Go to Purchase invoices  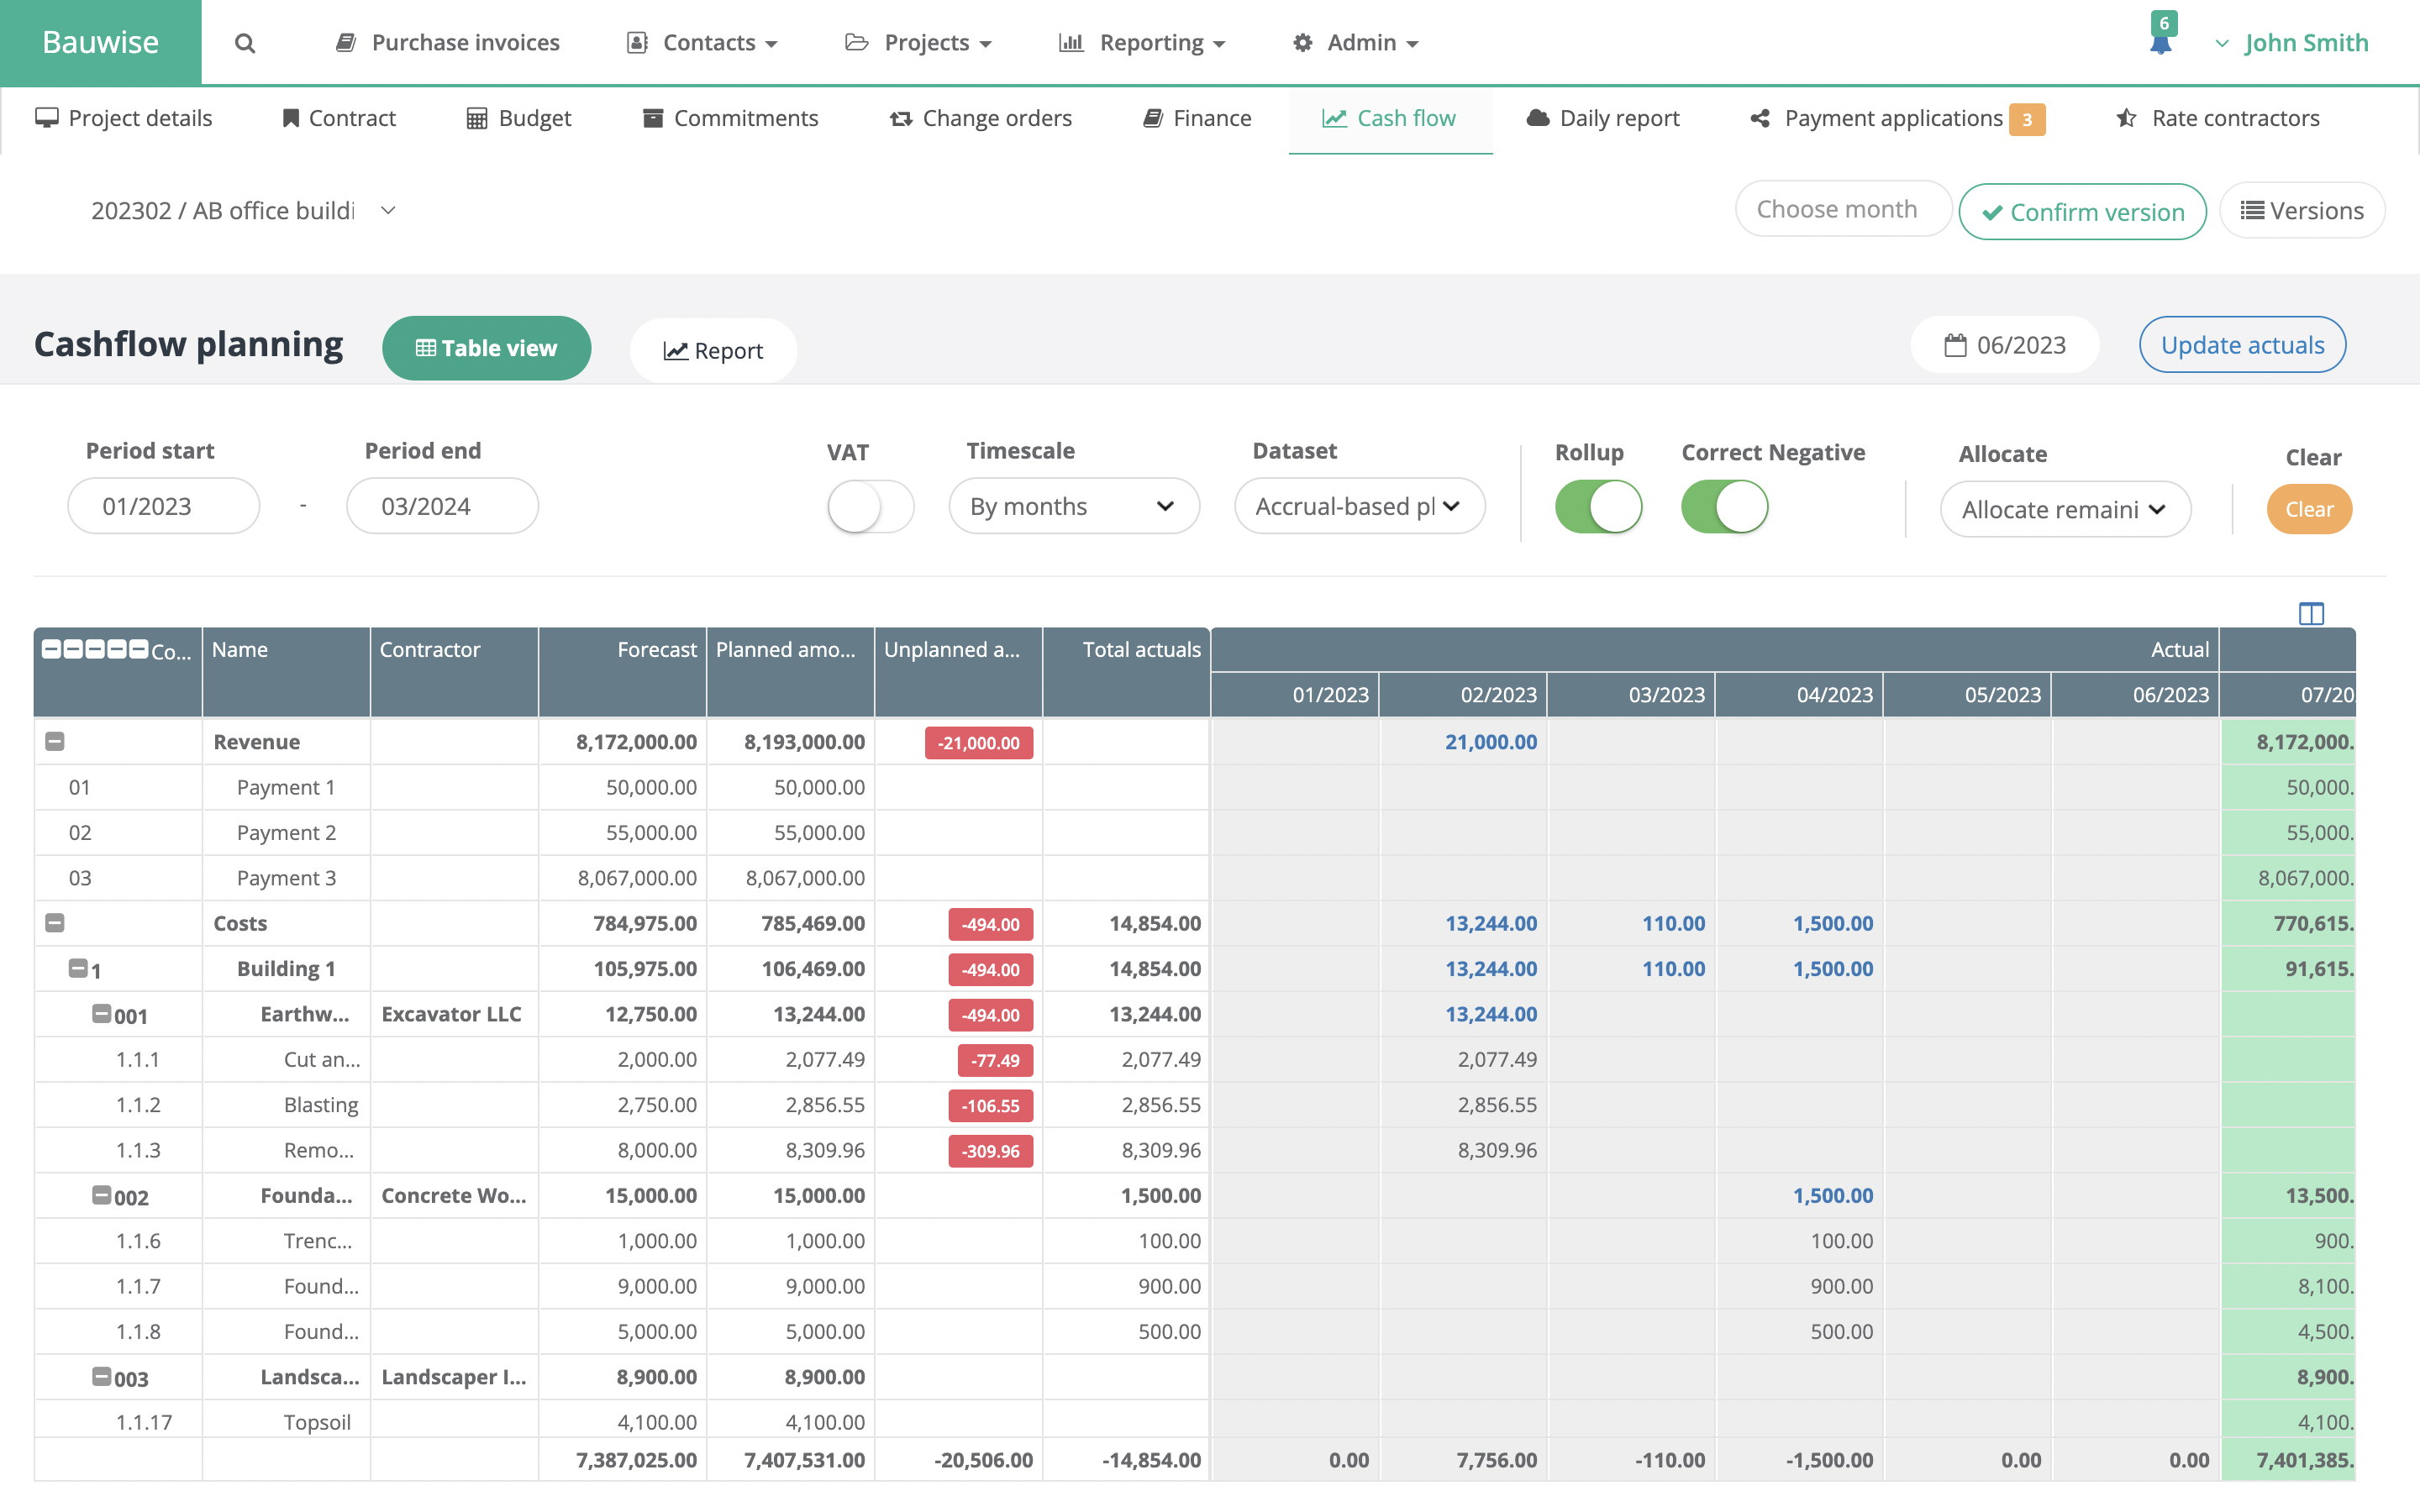tap(447, 43)
